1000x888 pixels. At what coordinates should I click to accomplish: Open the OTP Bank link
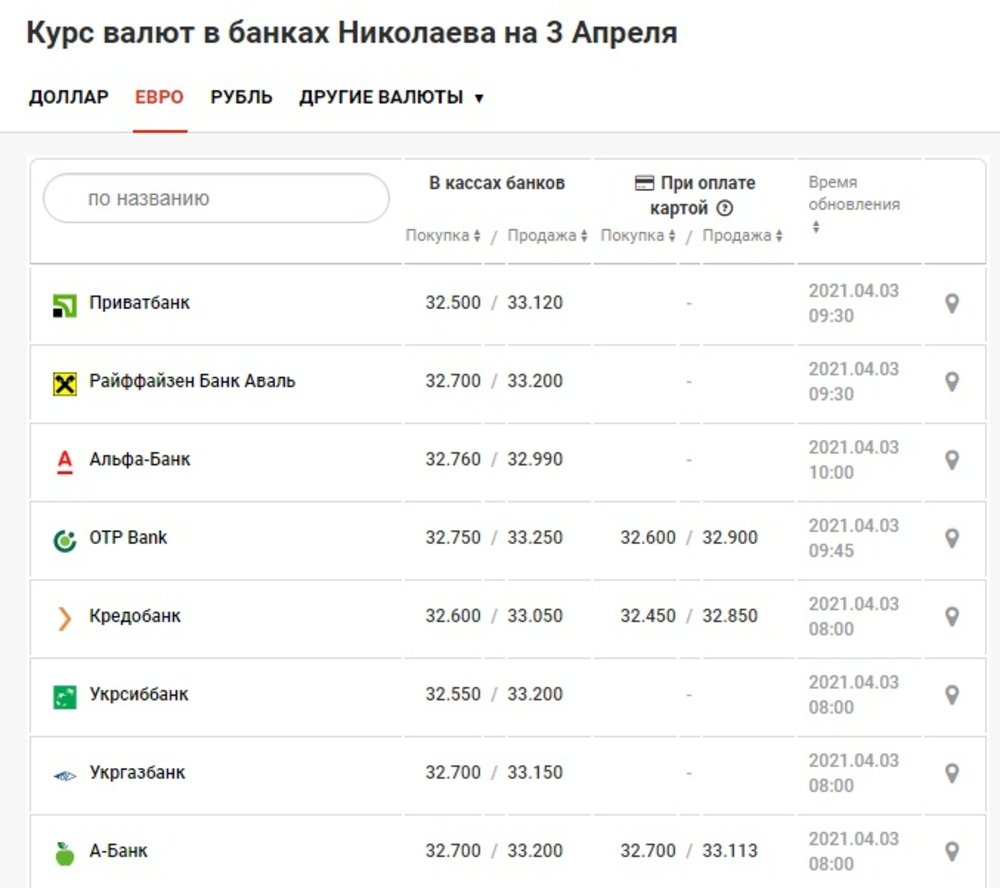coord(128,538)
